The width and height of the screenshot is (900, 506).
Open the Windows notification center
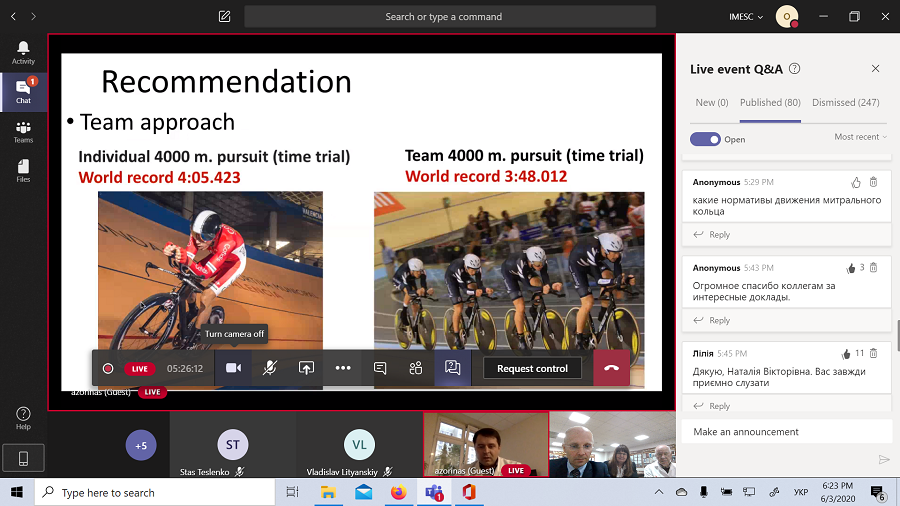(878, 492)
